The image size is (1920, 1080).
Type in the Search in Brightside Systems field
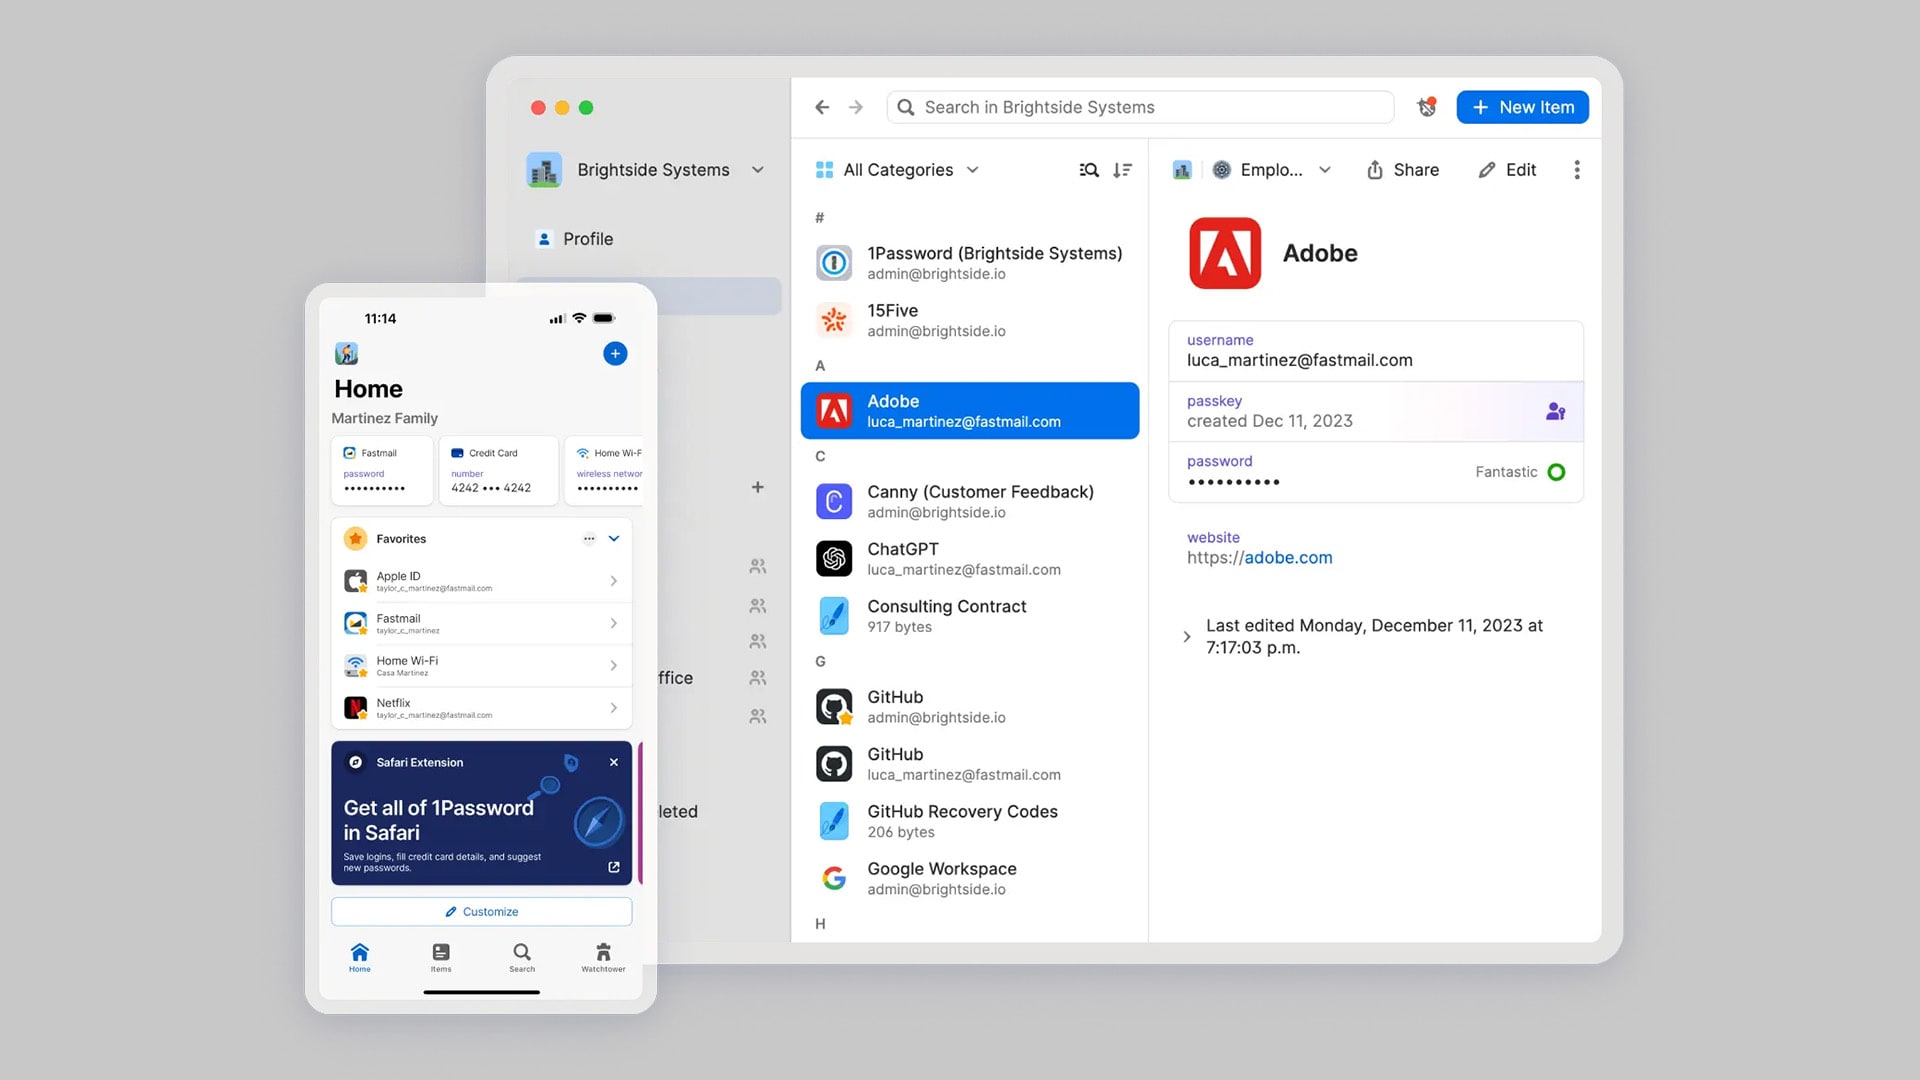click(x=1140, y=107)
